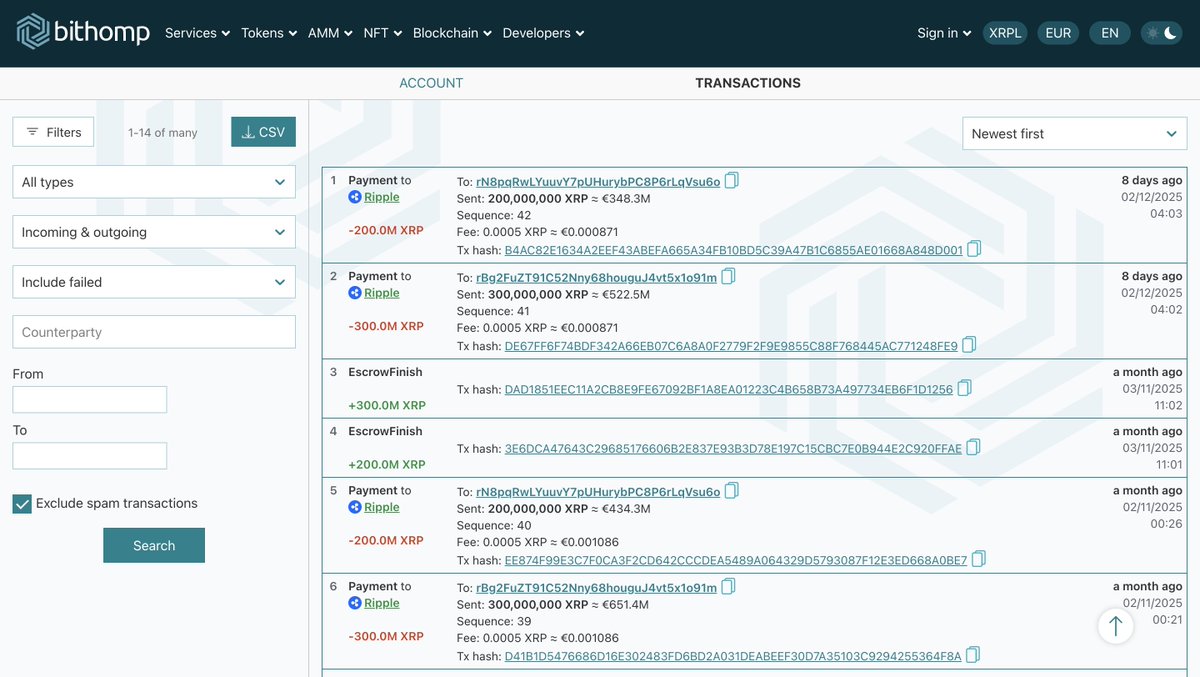Expand the Blockchain menu
Viewport: 1200px width, 677px height.
pyautogui.click(x=452, y=33)
